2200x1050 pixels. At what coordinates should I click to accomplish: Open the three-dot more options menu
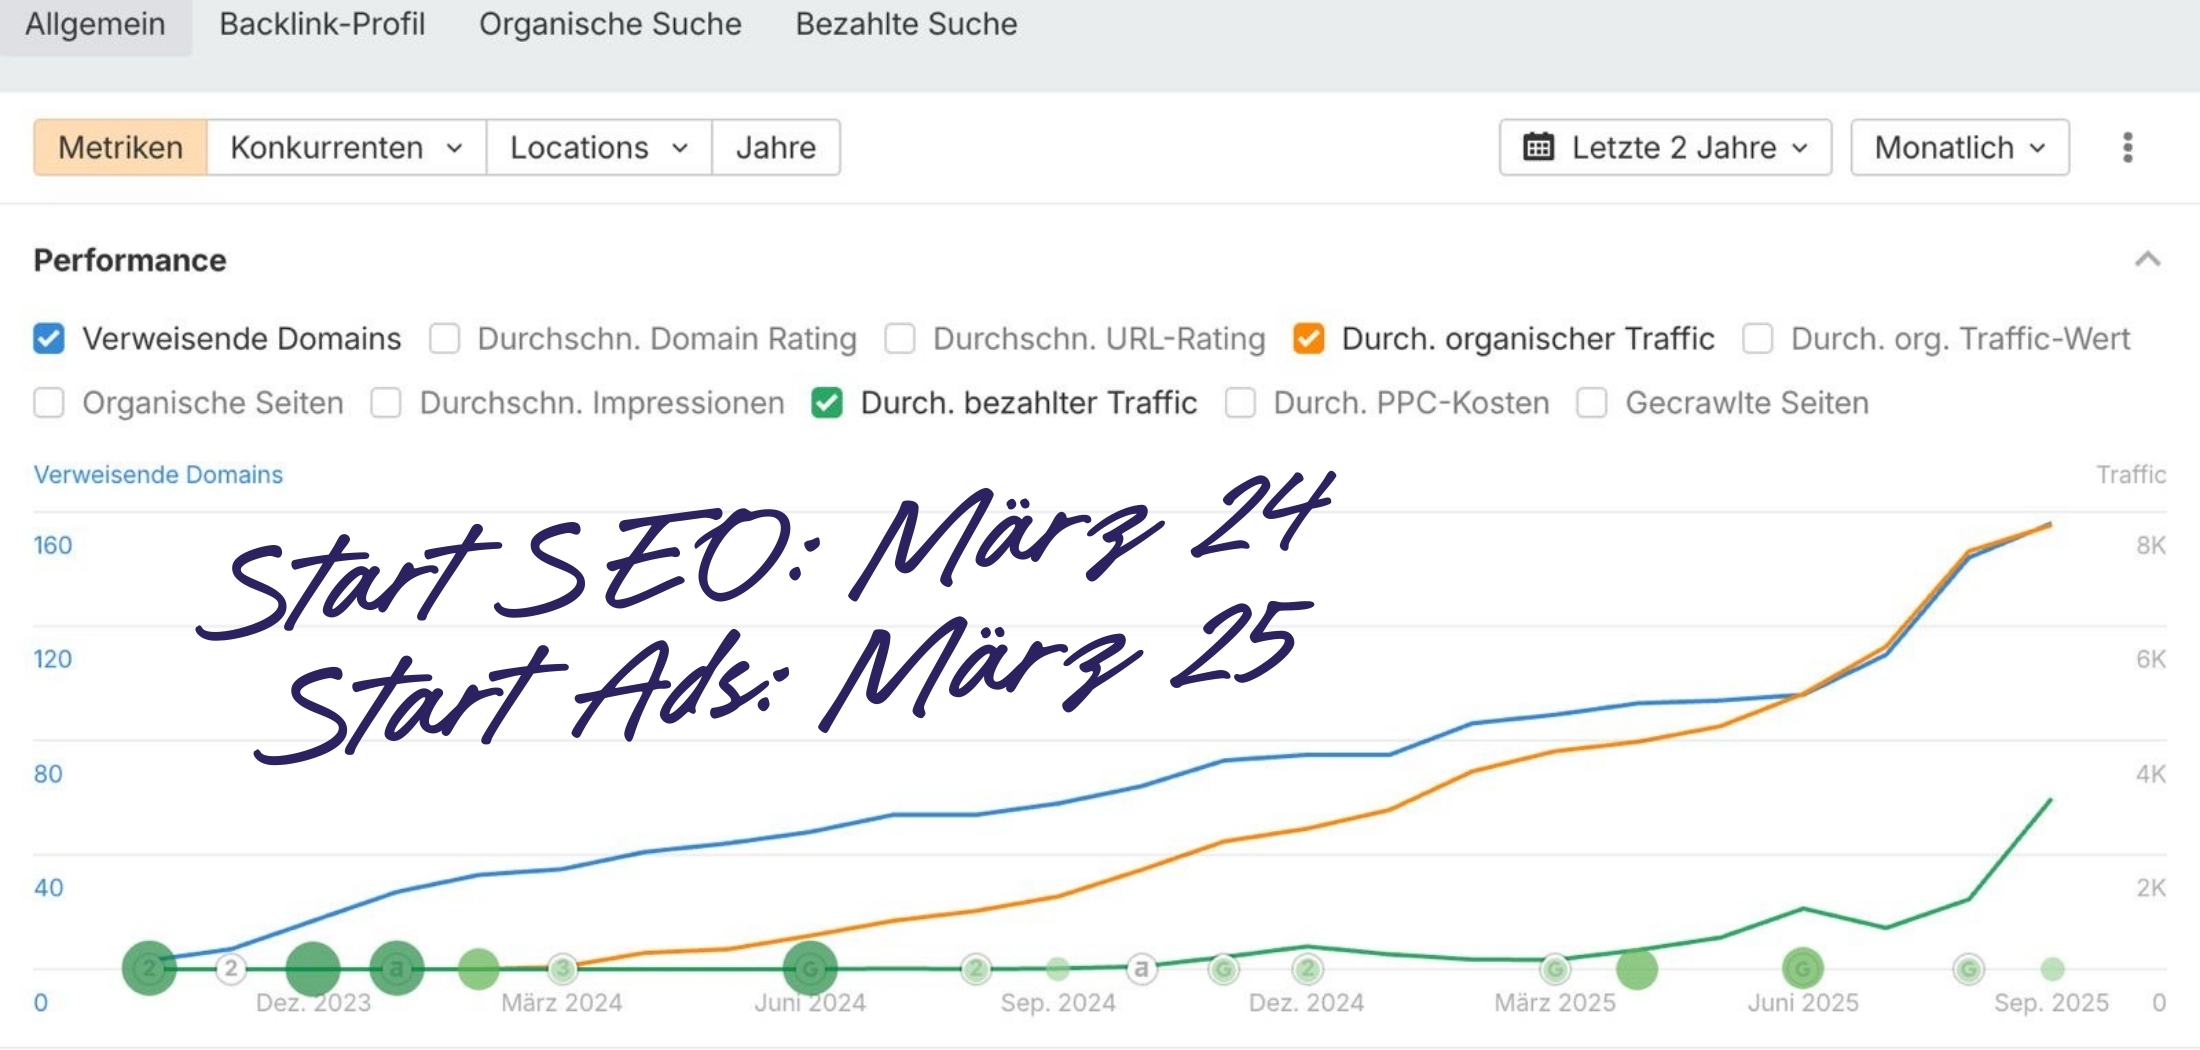pos(2127,147)
